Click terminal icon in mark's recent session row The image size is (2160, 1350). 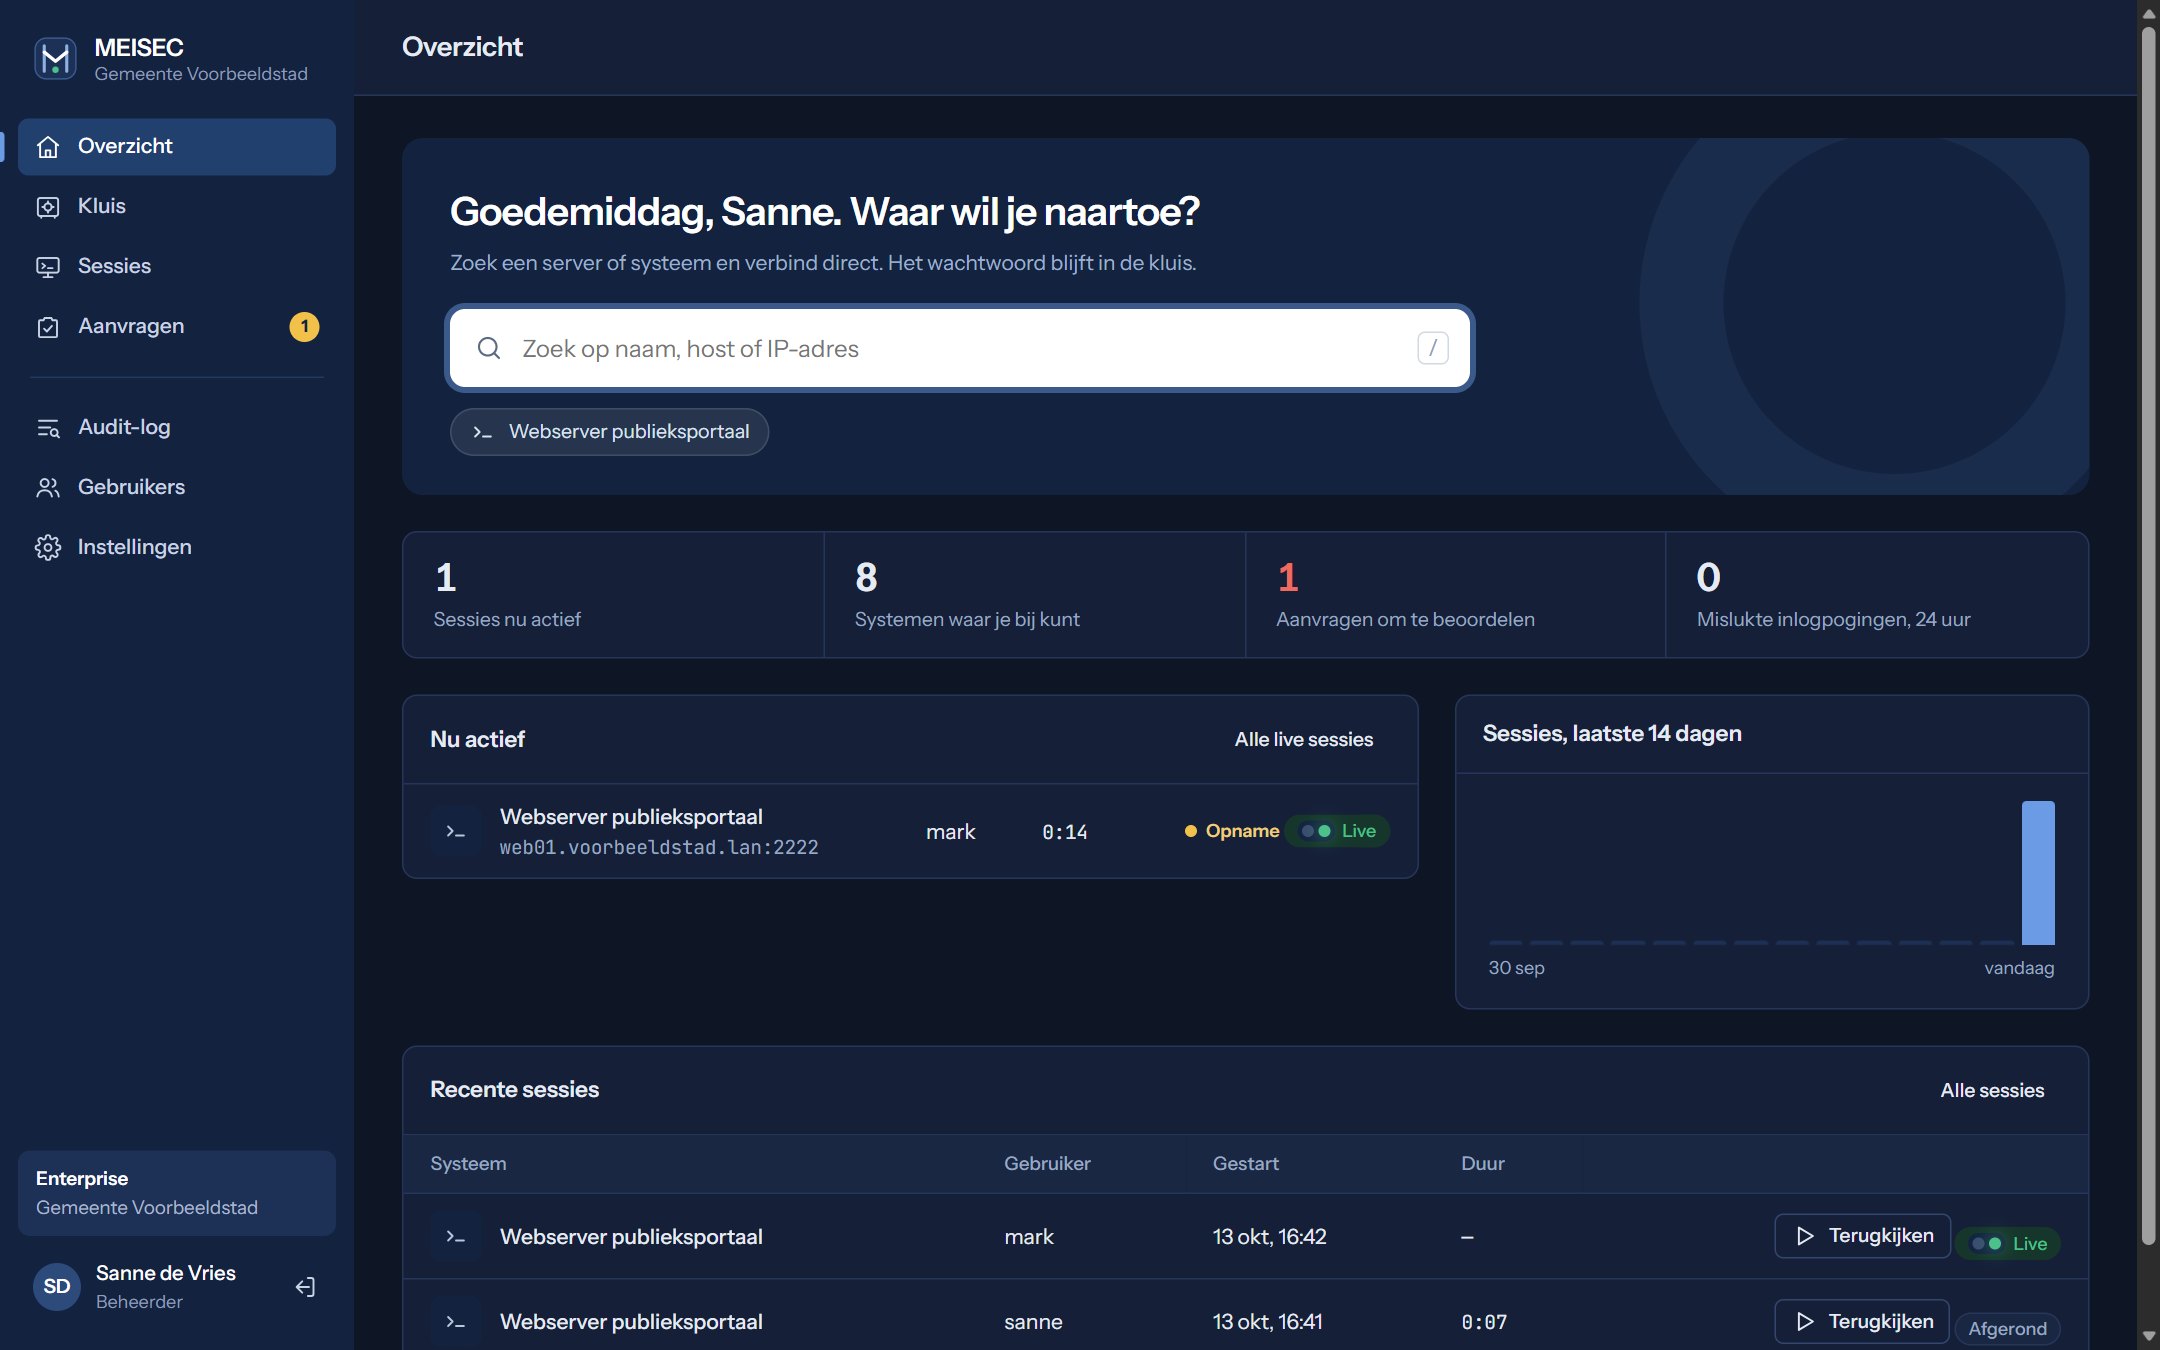[456, 1237]
